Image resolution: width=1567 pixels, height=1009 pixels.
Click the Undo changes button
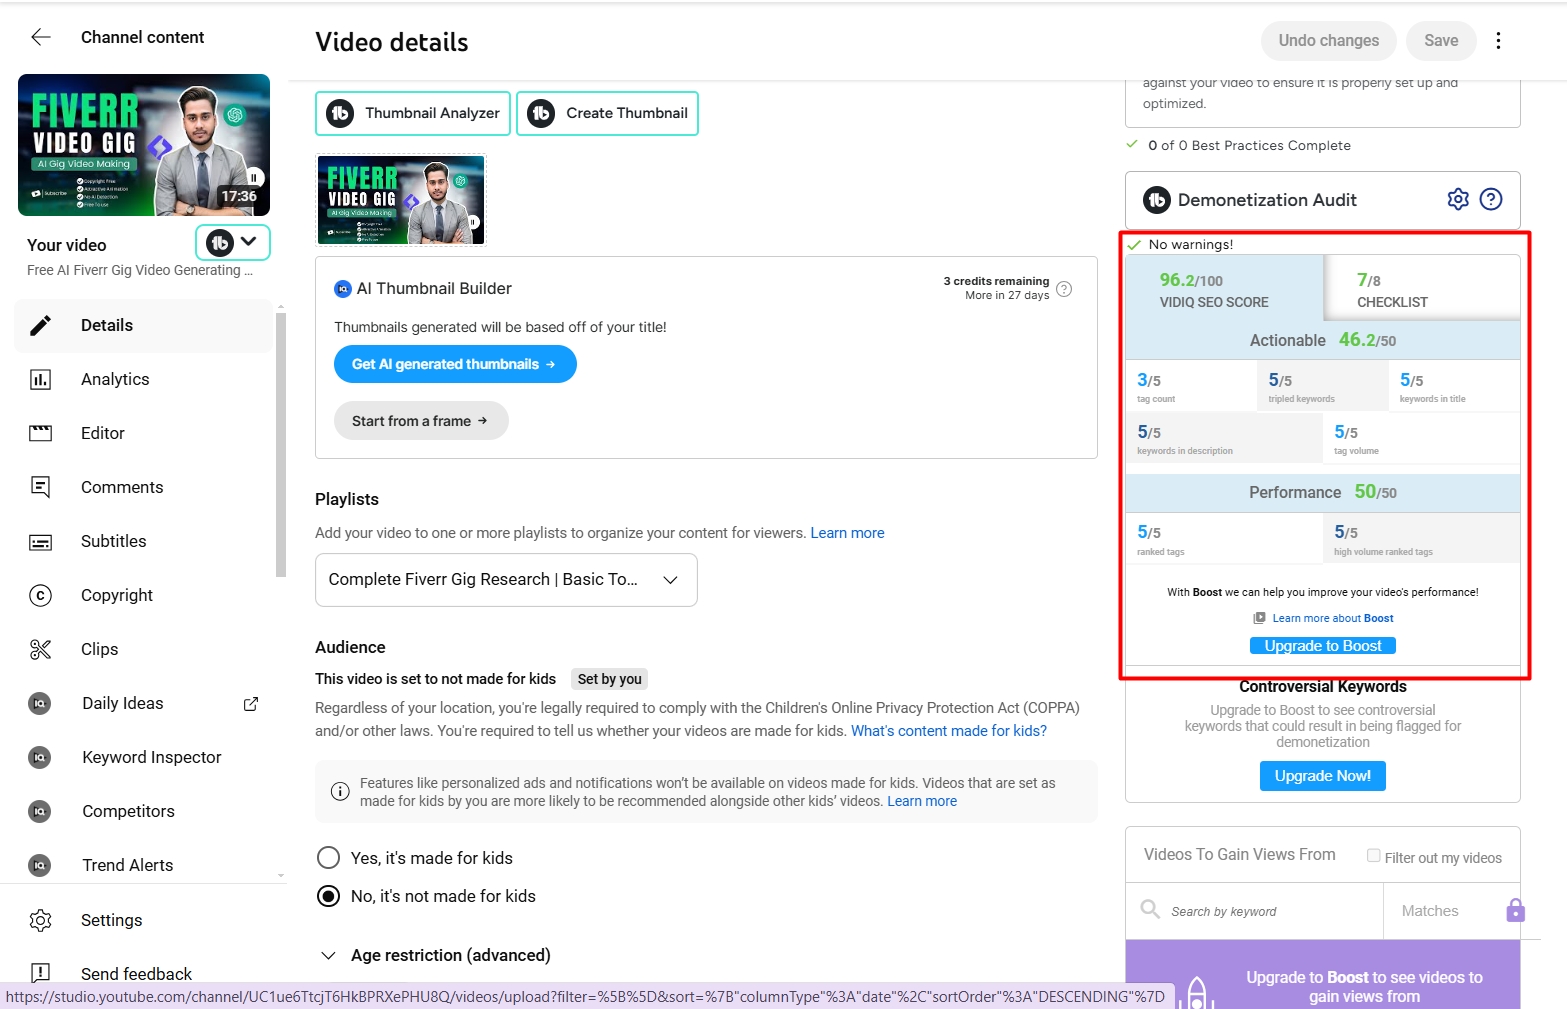(1328, 41)
